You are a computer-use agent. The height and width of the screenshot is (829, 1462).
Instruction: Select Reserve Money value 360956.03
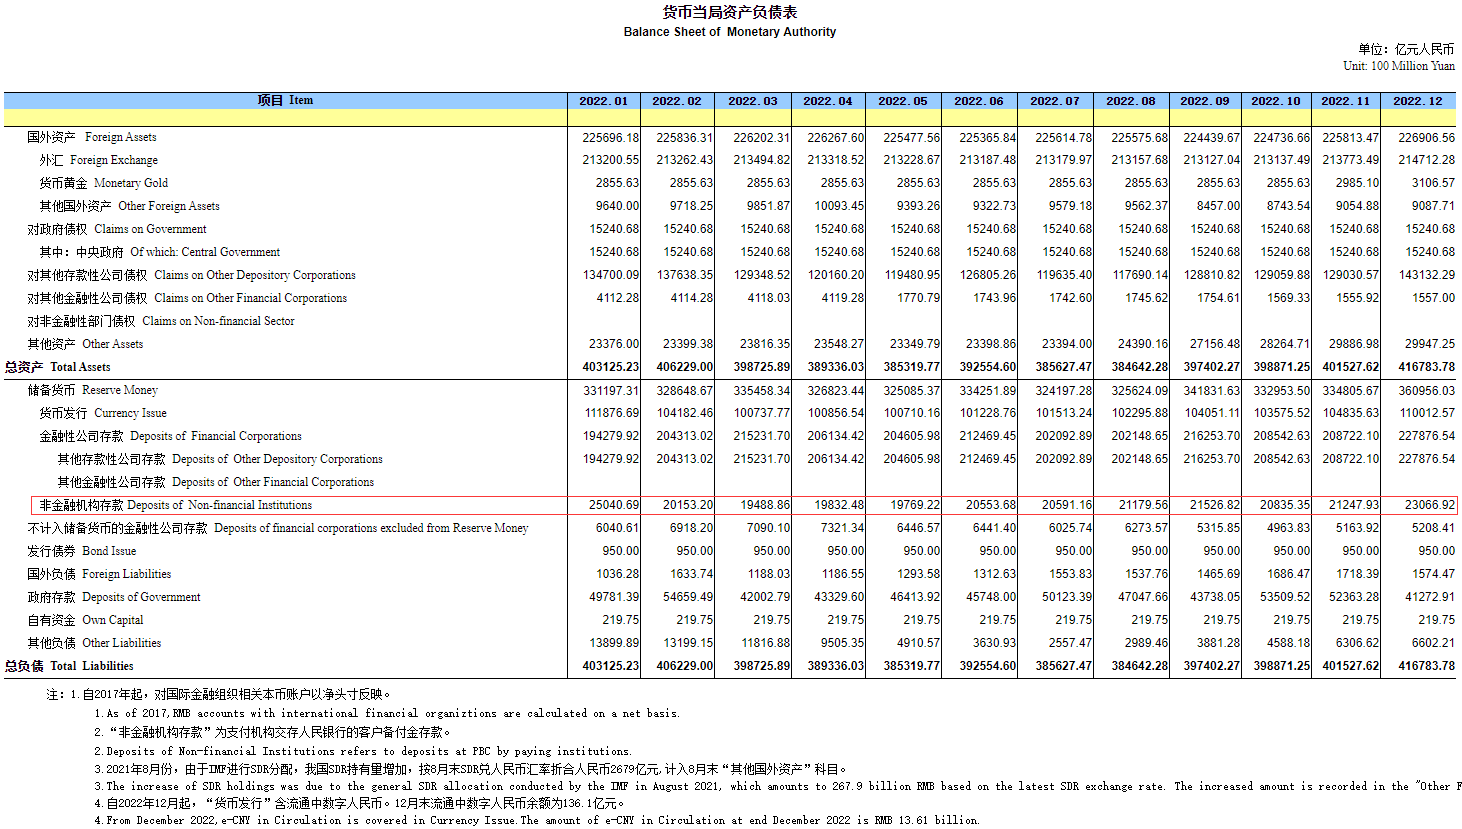click(1426, 391)
